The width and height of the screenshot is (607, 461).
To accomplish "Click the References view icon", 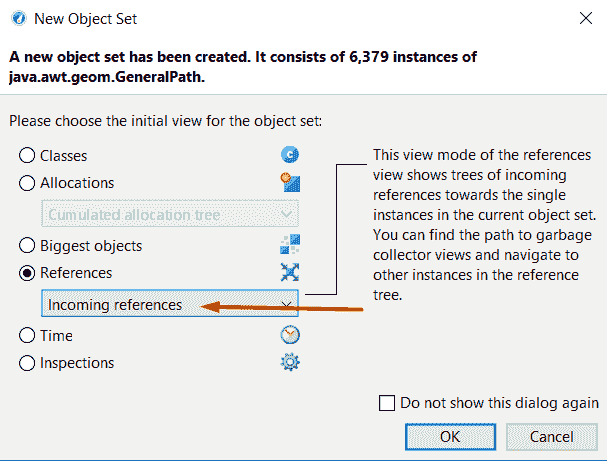I will click(290, 272).
